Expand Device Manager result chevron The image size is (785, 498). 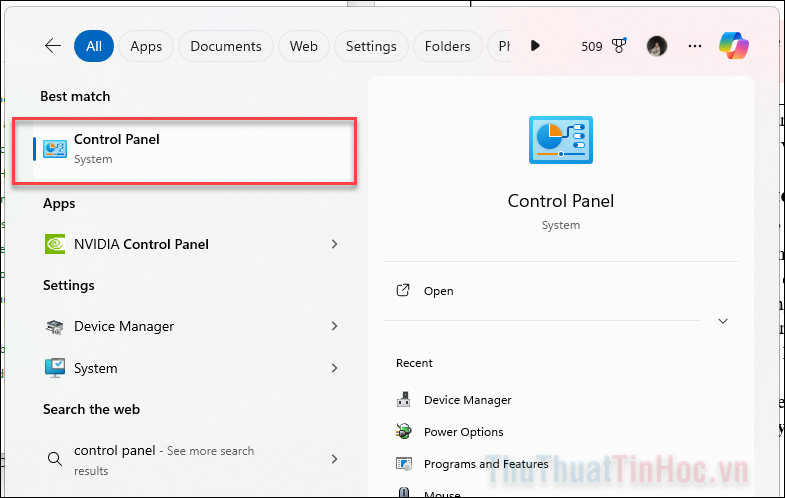(x=334, y=326)
